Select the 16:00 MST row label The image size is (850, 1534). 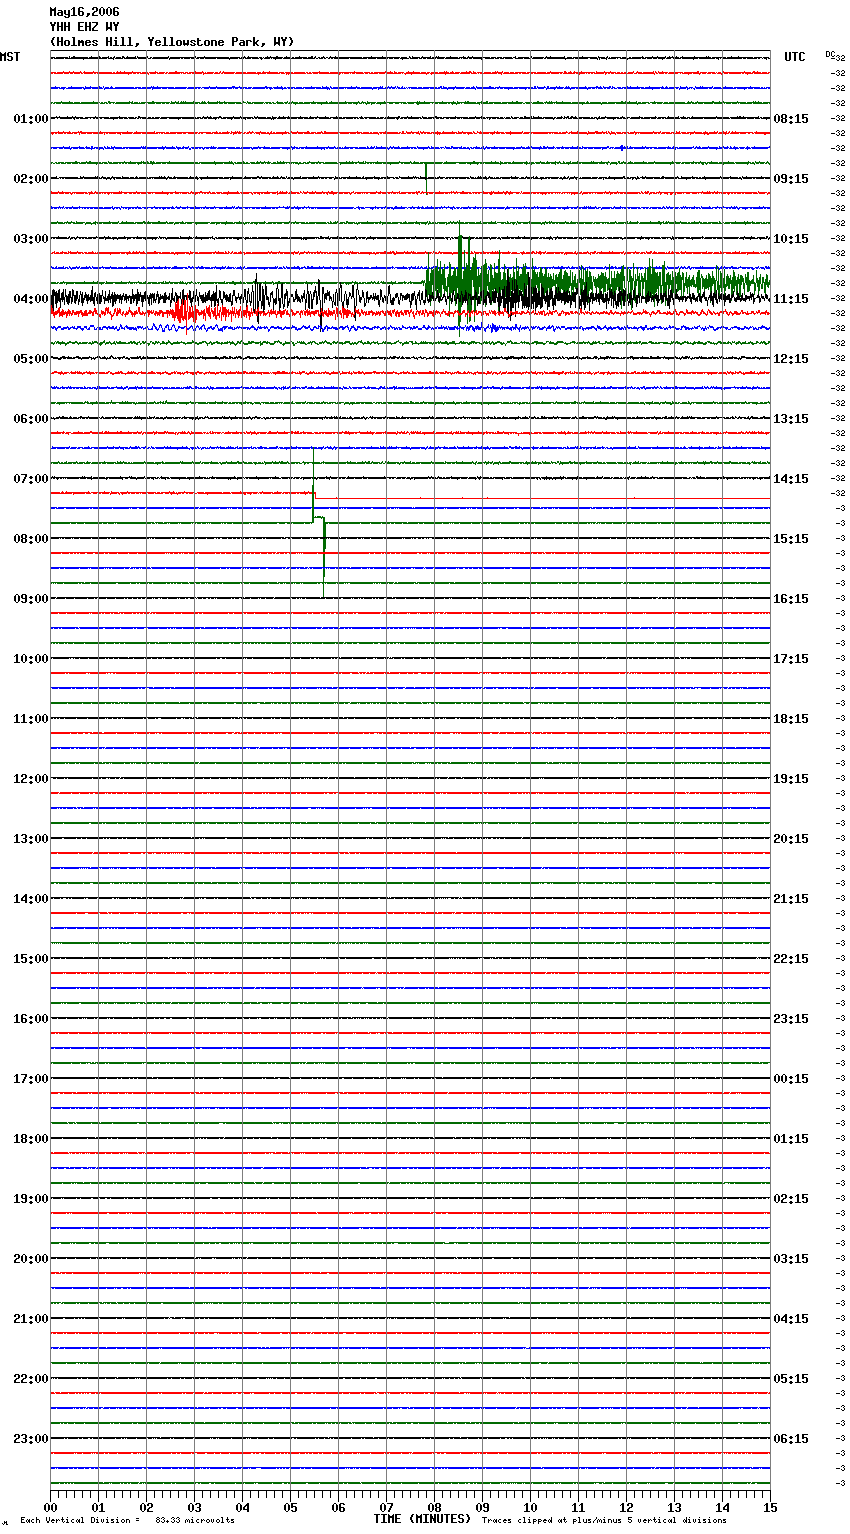coord(31,1019)
